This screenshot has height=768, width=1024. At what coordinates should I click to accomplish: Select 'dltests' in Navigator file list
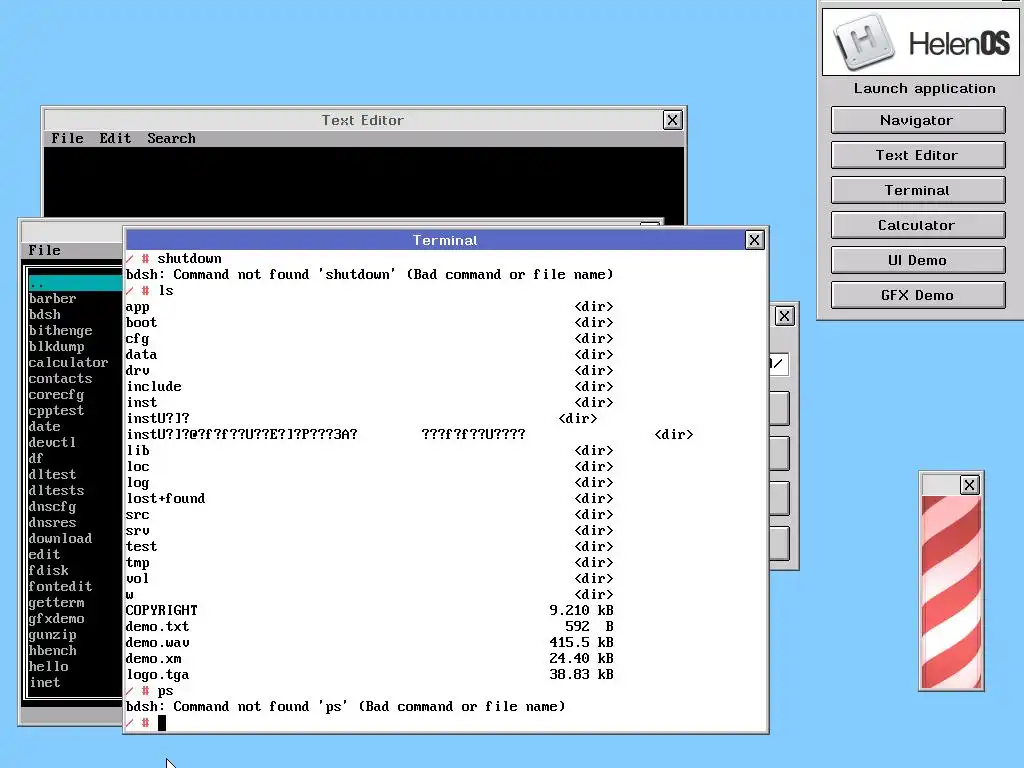tap(56, 490)
